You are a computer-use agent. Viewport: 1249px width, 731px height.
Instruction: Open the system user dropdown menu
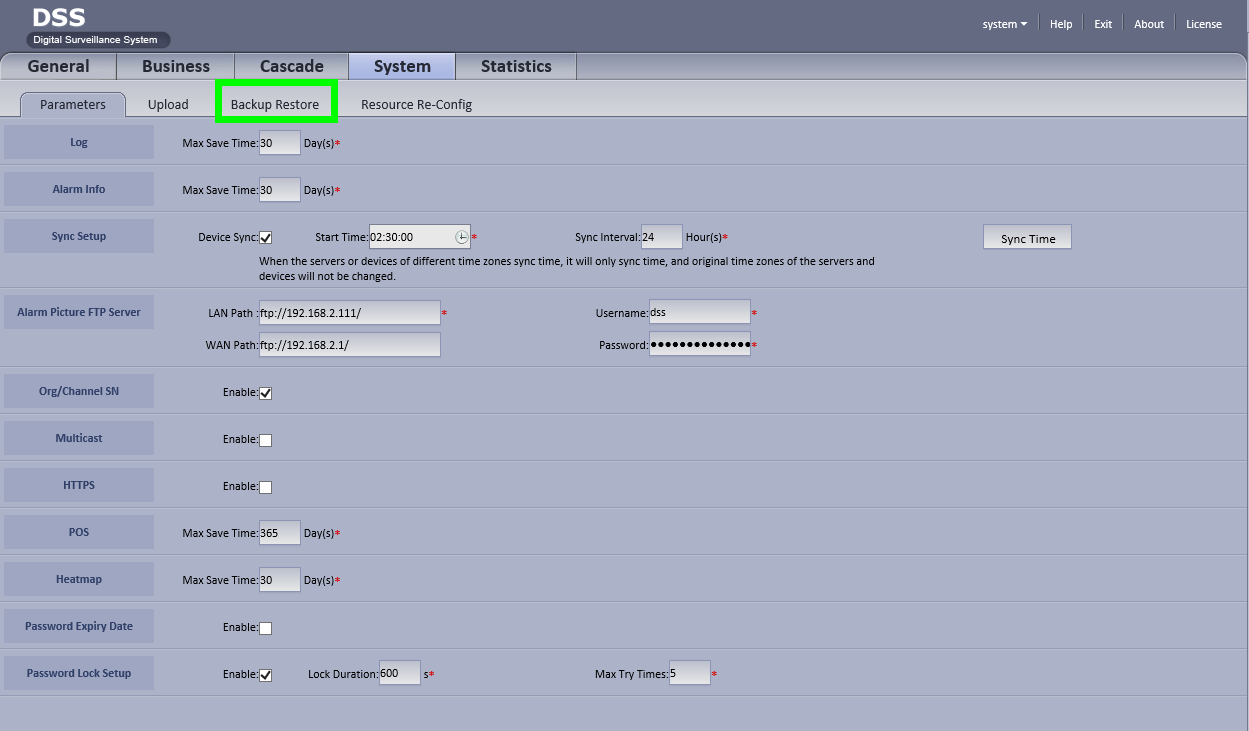(x=1004, y=24)
